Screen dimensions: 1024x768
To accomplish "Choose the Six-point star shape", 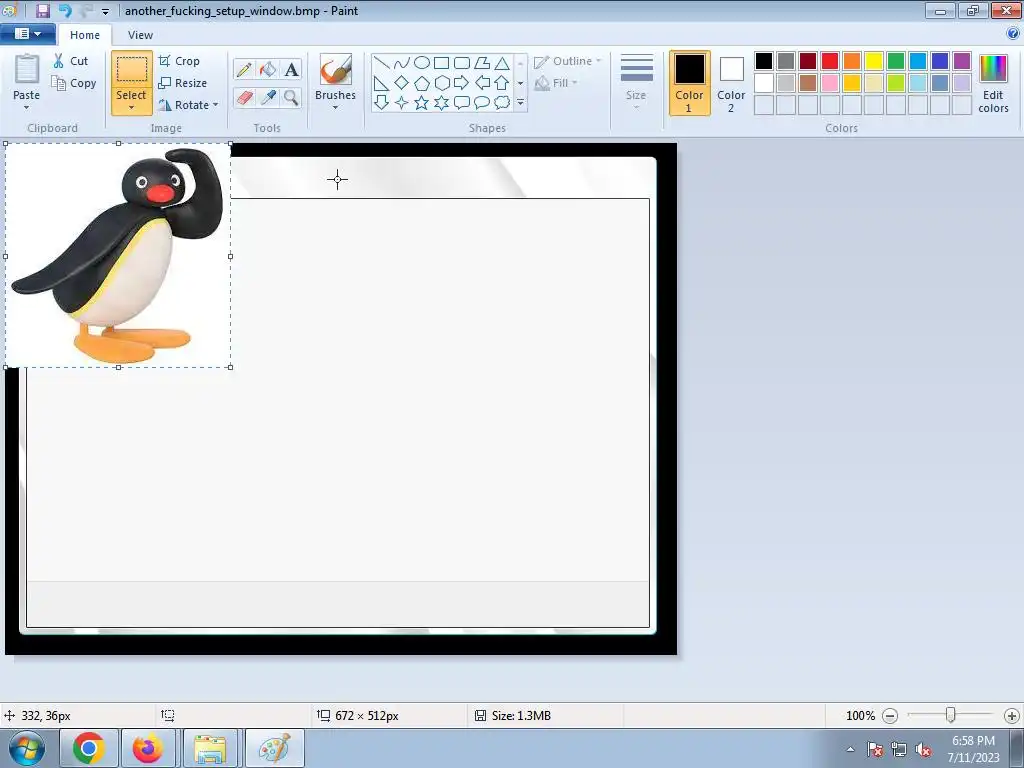I will point(441,103).
